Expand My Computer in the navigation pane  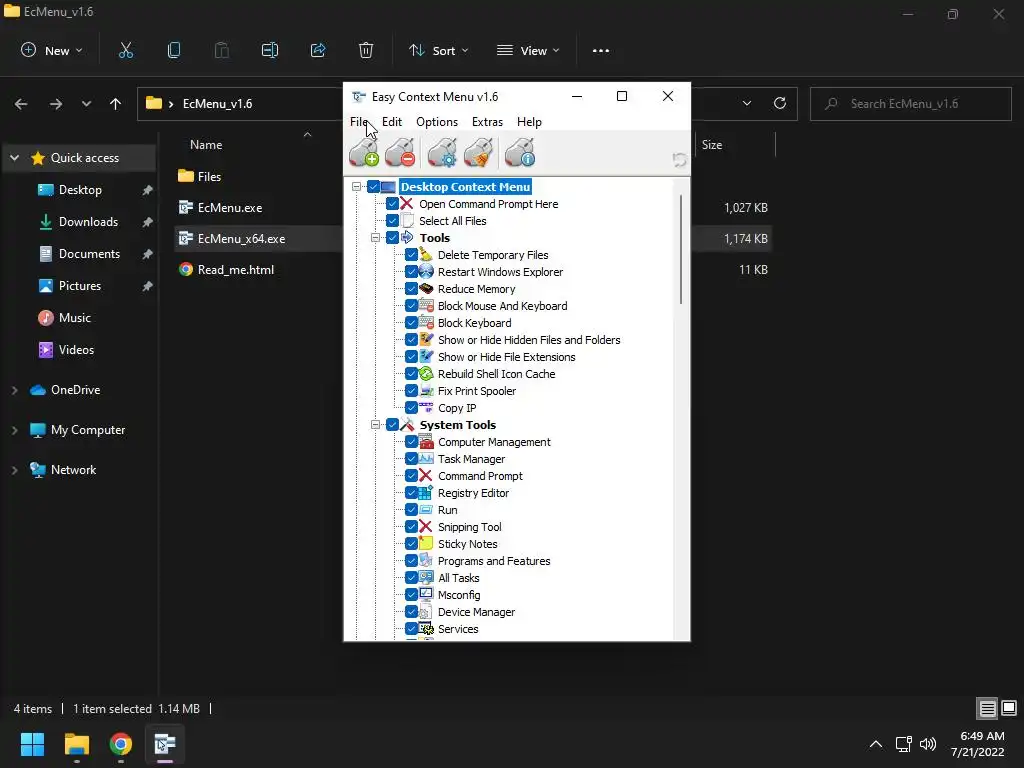pos(14,430)
